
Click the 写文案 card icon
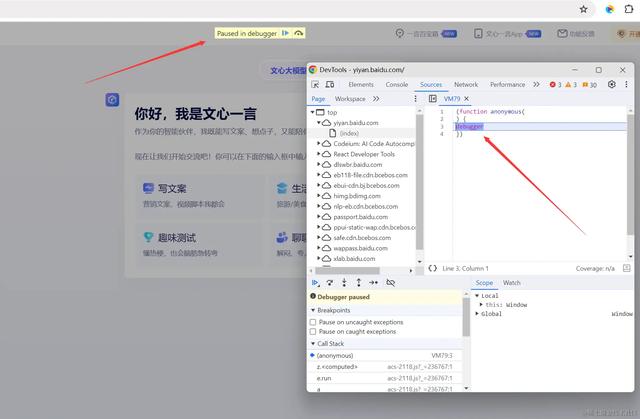148,188
